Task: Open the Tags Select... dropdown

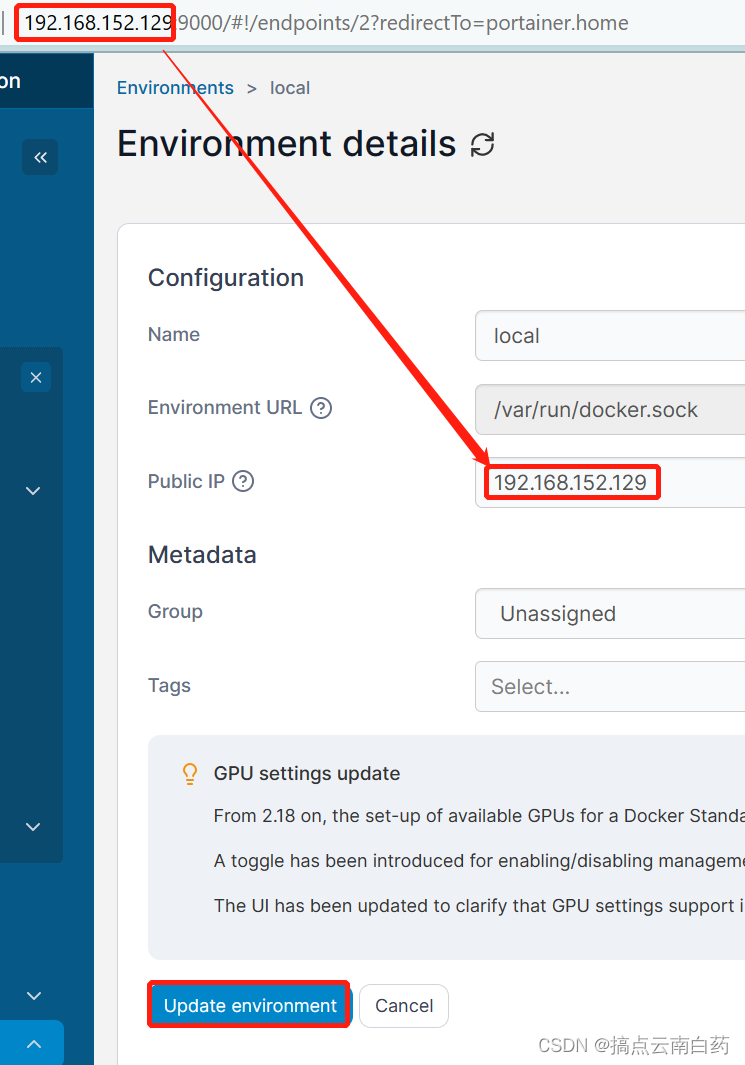Action: (610, 687)
